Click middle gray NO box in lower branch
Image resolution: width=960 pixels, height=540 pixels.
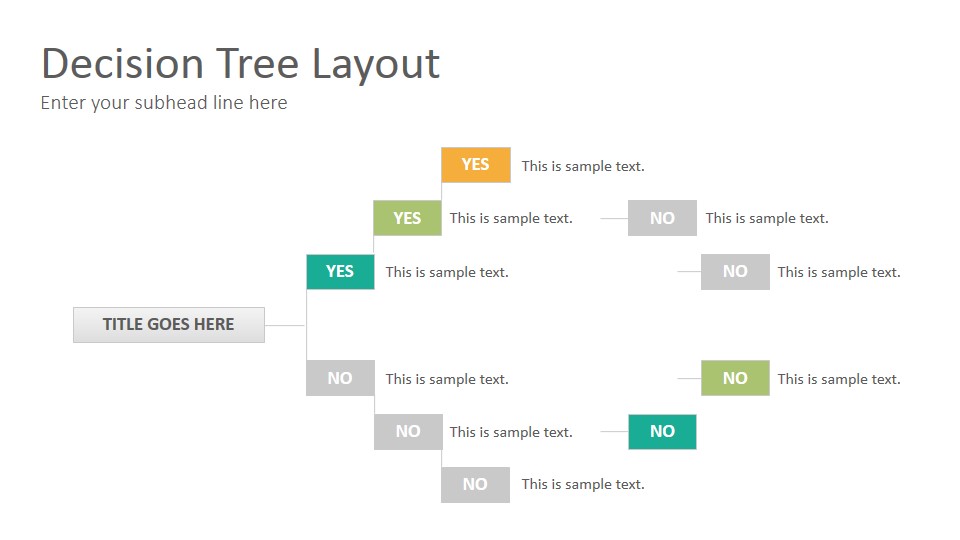pyautogui.click(x=408, y=432)
